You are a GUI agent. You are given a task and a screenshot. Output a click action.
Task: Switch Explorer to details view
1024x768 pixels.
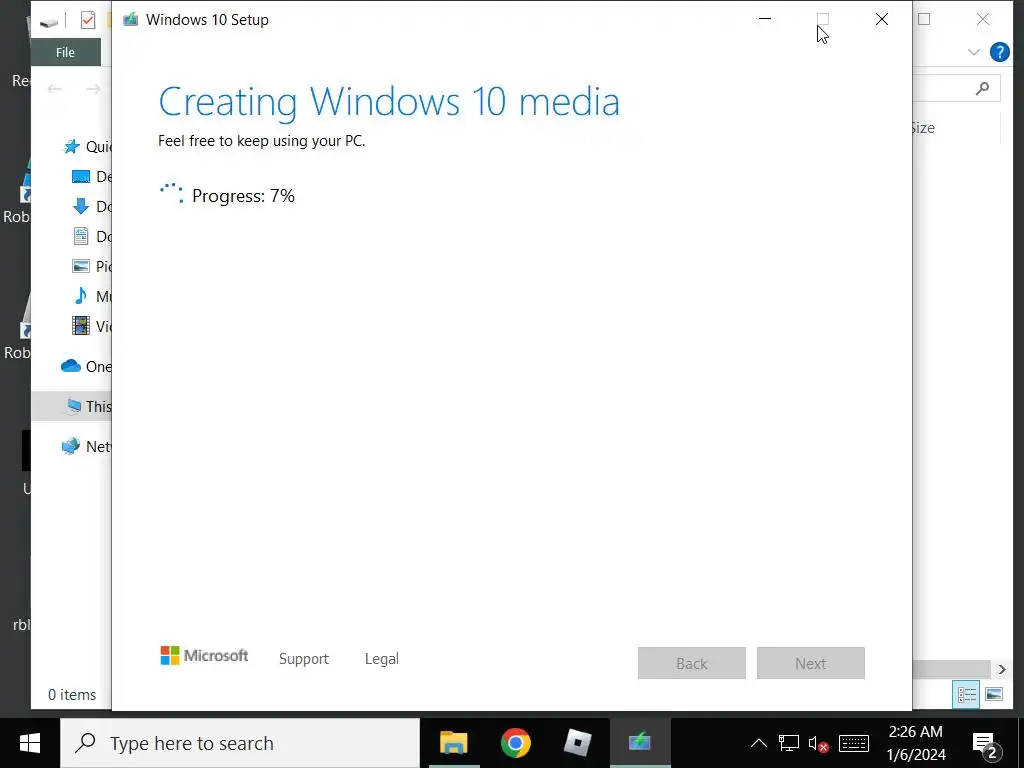[967, 694]
